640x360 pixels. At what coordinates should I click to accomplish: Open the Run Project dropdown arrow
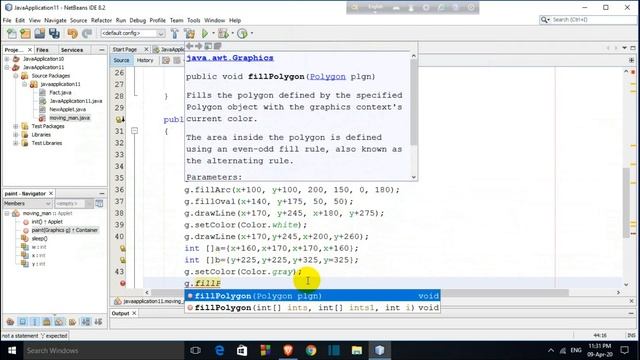tap(213, 33)
